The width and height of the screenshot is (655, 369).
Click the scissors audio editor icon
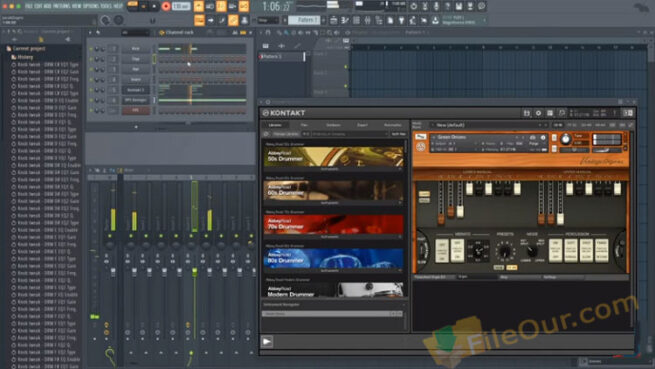pos(425,6)
